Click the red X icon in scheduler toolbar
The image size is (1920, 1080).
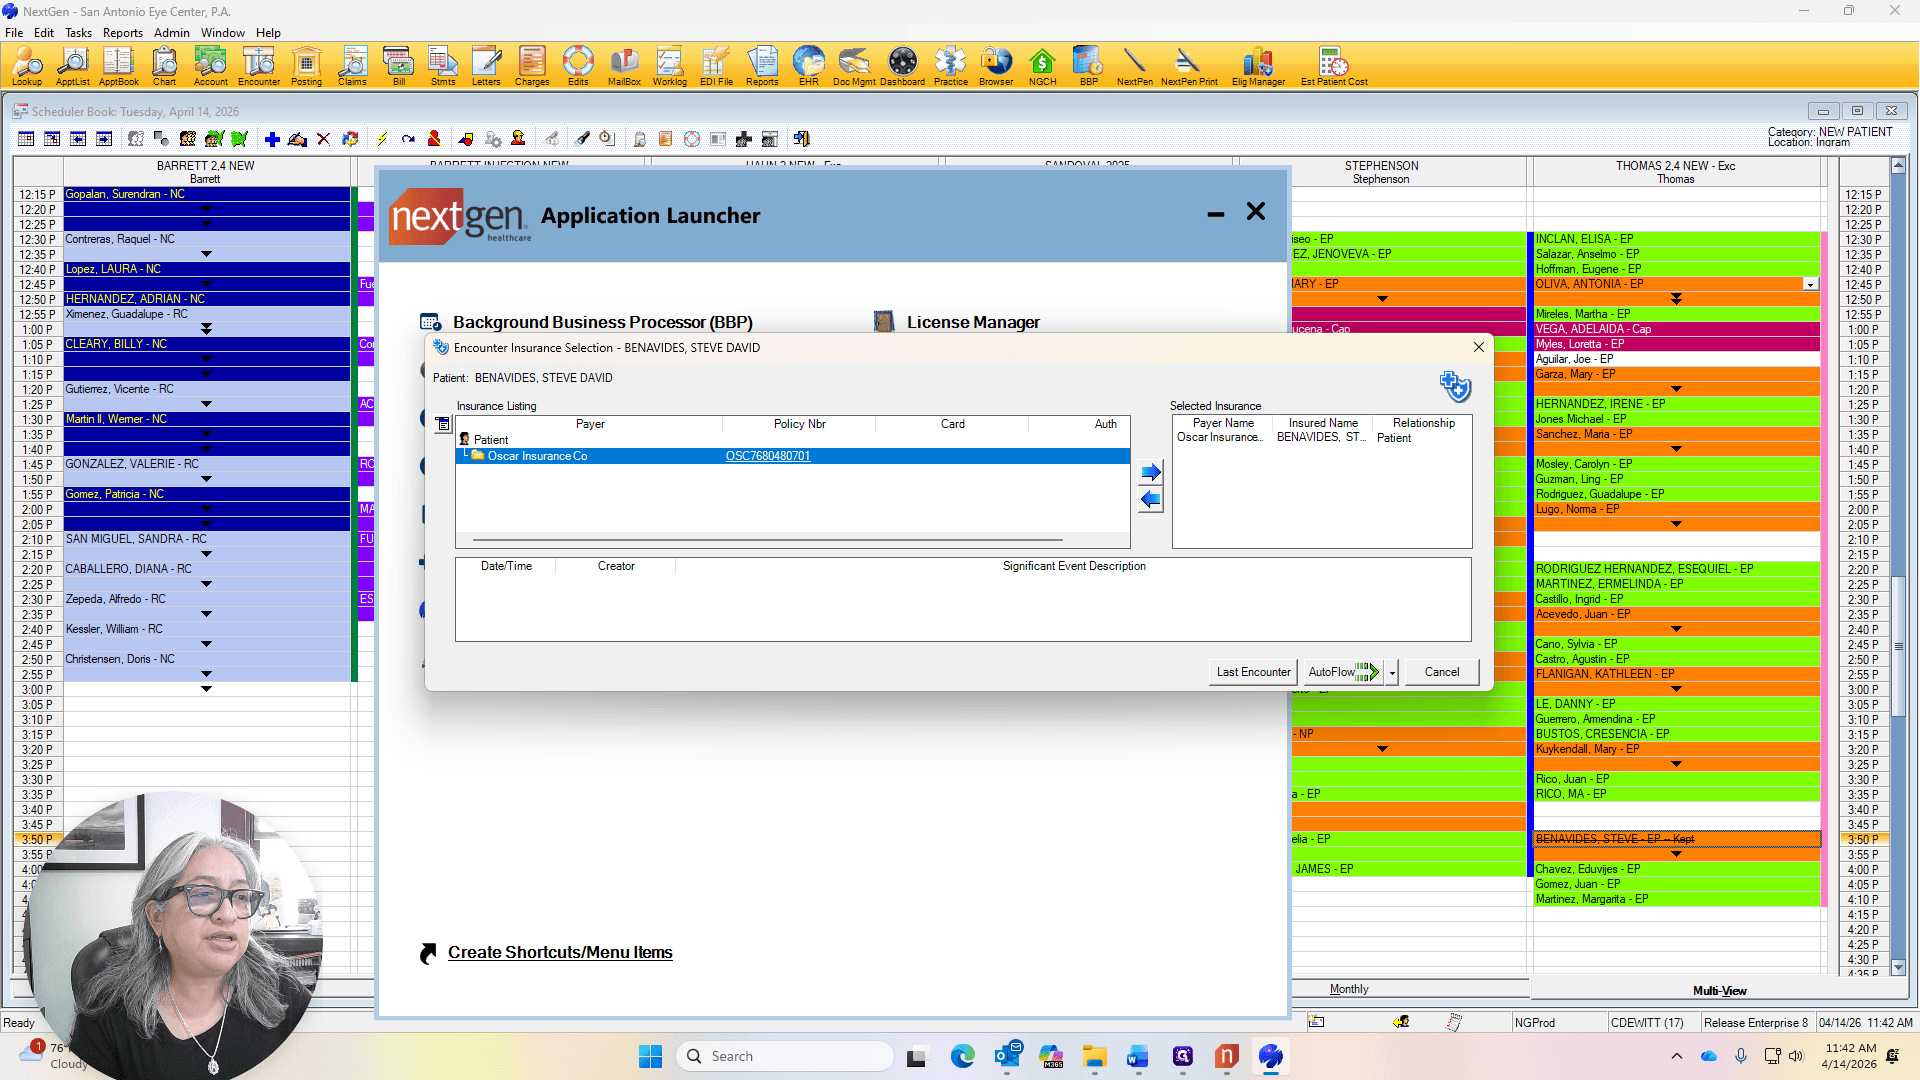point(323,139)
